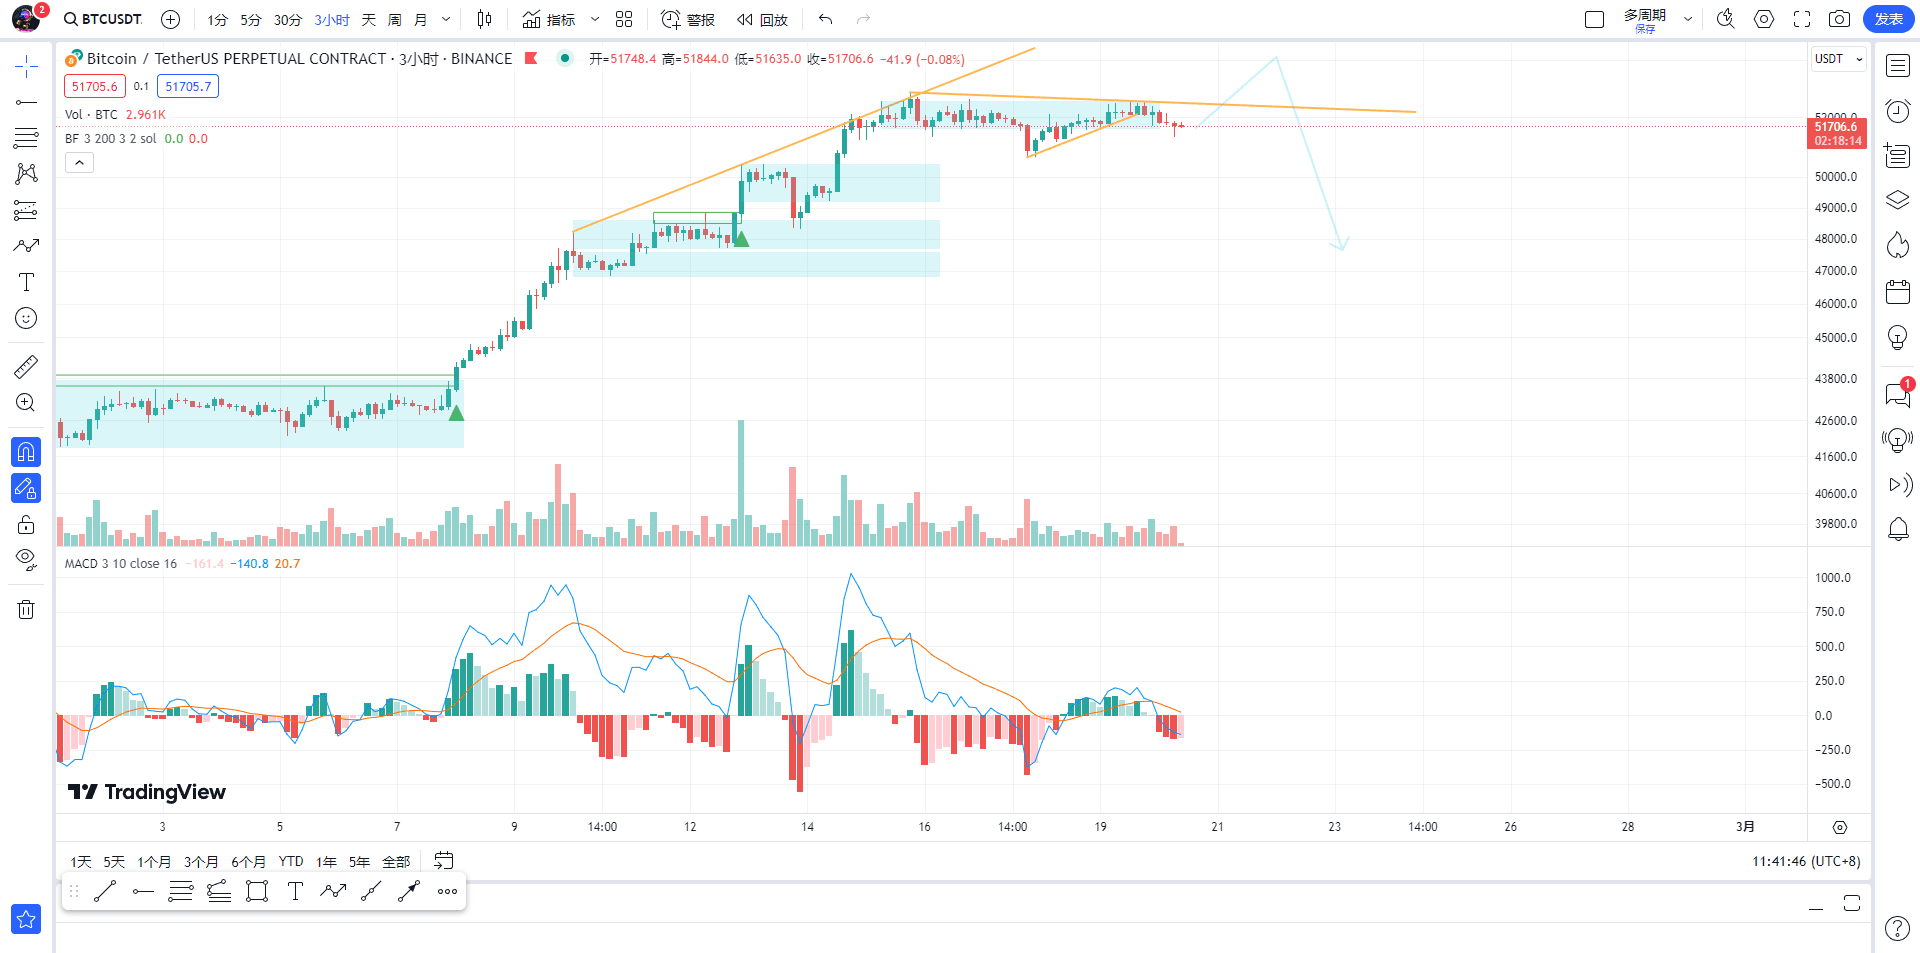The image size is (1920, 953).
Task: Select the ruler measure tool
Action: point(26,366)
